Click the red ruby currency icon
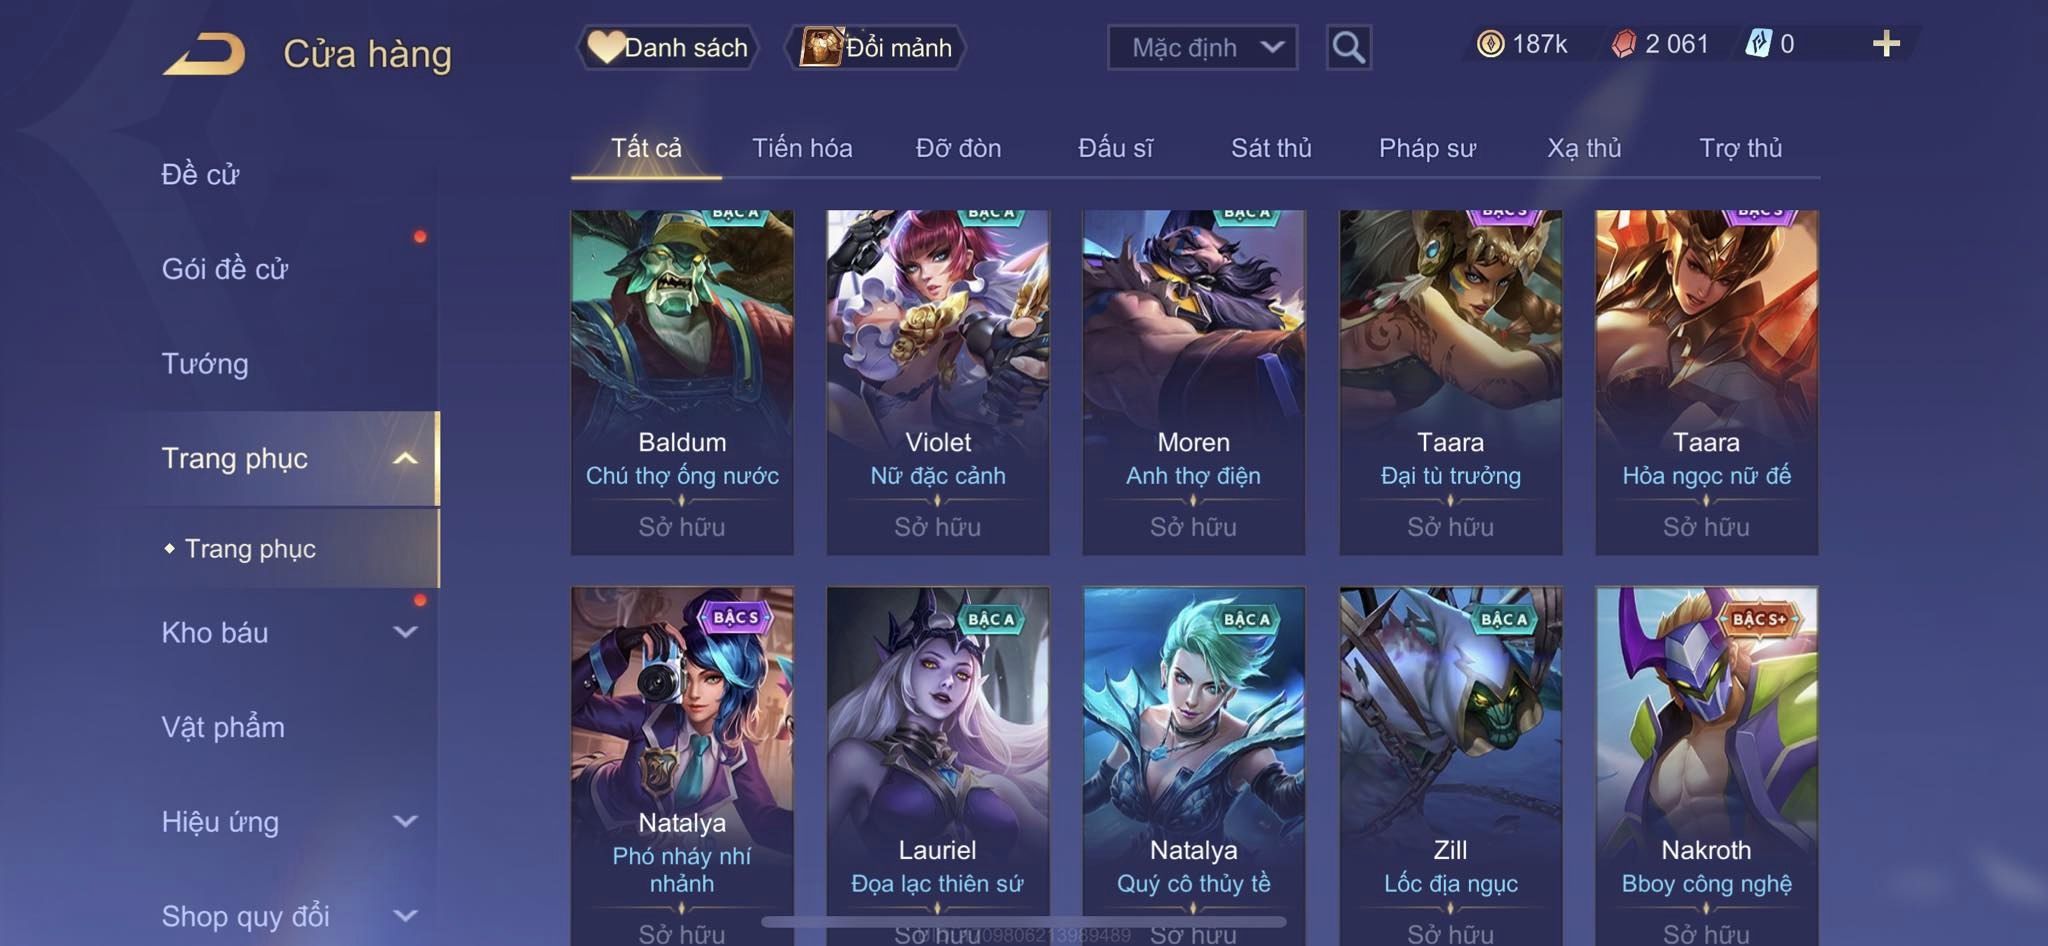 pyautogui.click(x=1623, y=44)
